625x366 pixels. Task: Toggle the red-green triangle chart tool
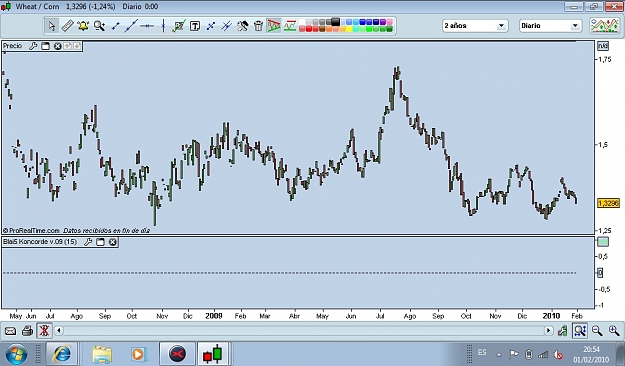tap(274, 26)
